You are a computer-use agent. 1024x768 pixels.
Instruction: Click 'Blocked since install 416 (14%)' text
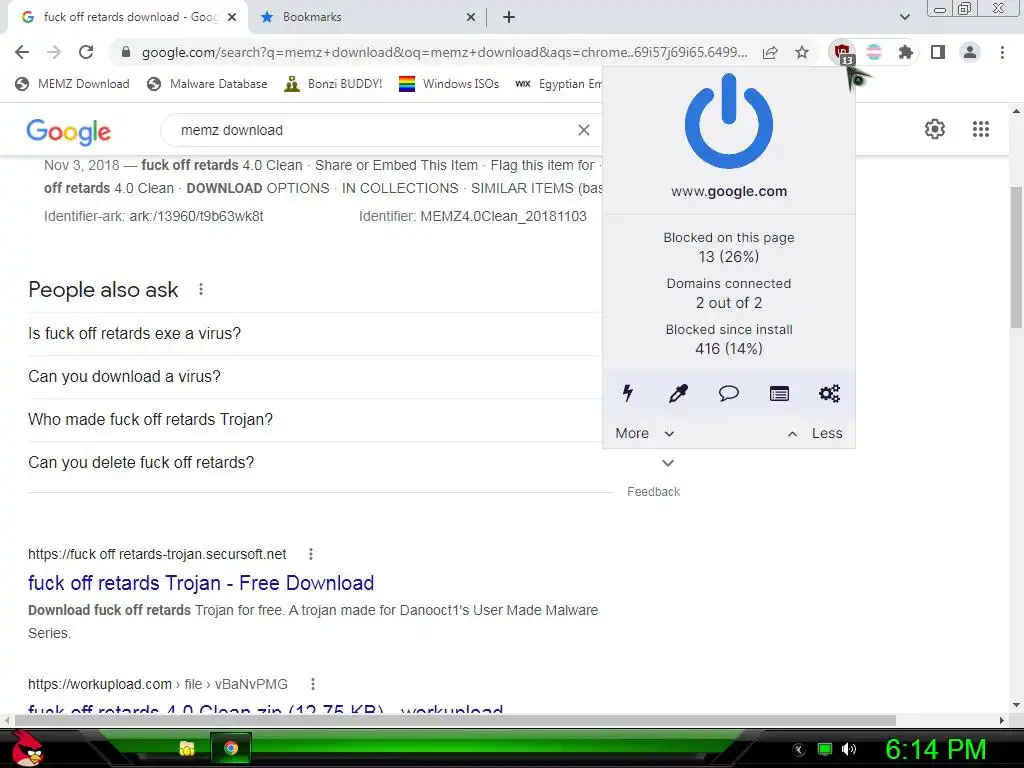tap(729, 339)
